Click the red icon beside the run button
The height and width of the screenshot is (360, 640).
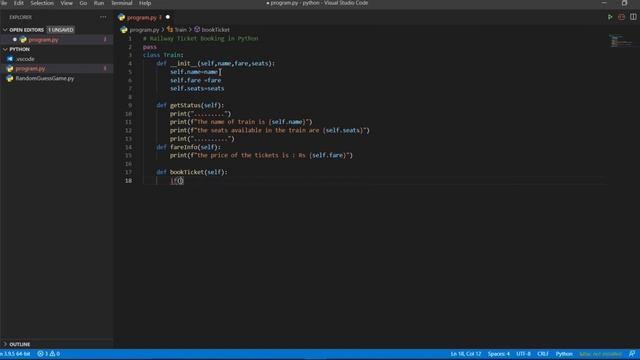pyautogui.click(x=621, y=17)
